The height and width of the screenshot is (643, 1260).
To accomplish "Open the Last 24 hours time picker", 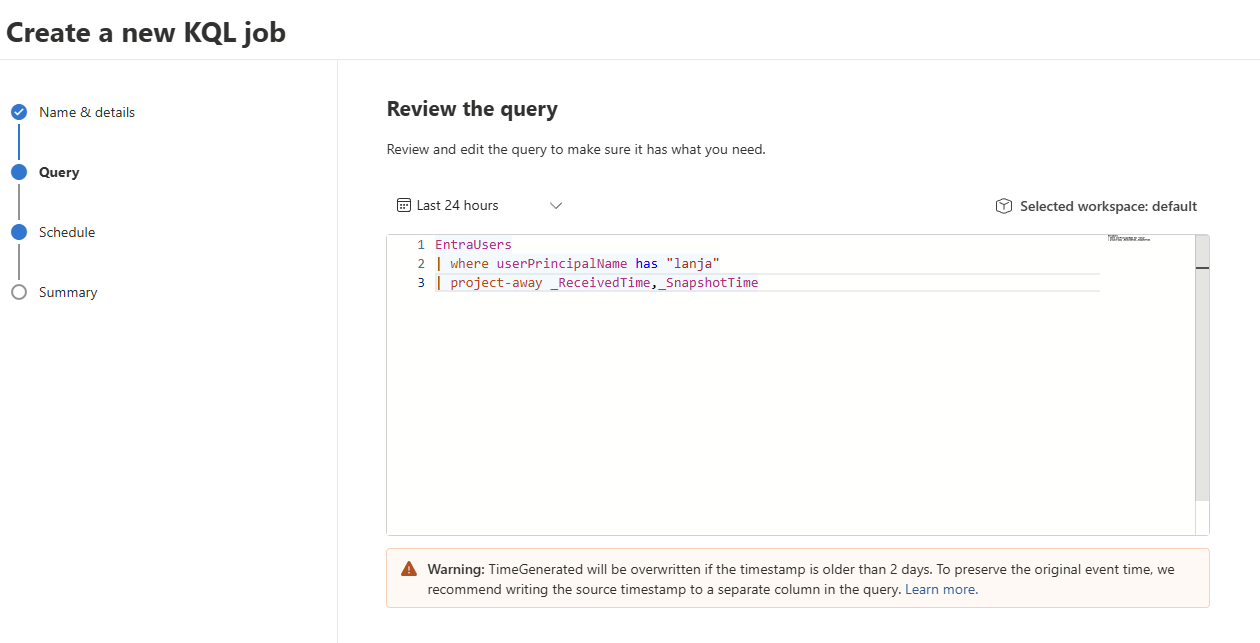I will (x=458, y=205).
